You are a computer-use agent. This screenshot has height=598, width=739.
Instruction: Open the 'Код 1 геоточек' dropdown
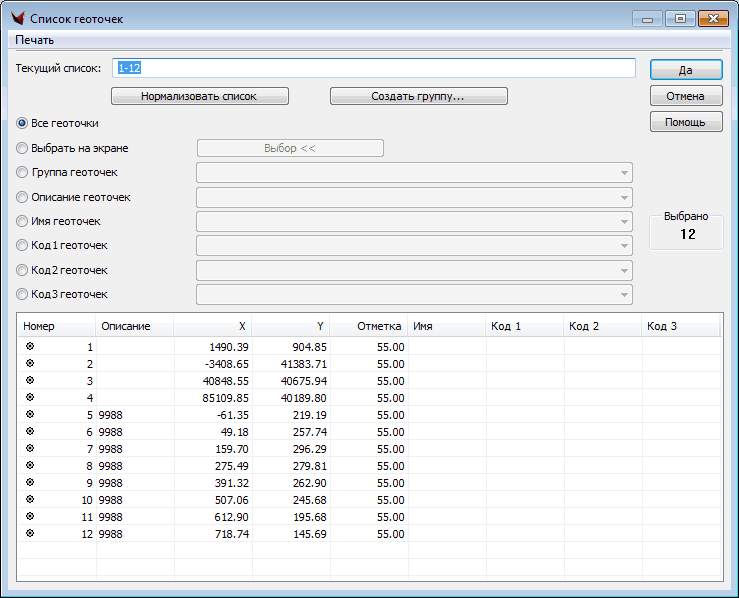click(x=623, y=245)
